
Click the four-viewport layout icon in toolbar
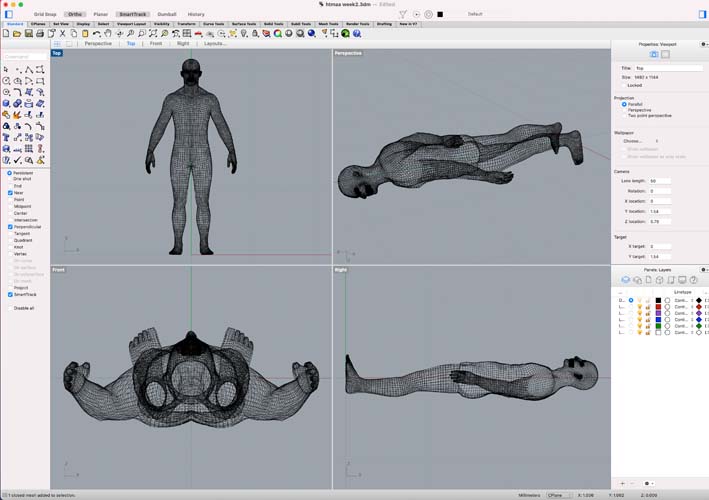click(x=187, y=33)
